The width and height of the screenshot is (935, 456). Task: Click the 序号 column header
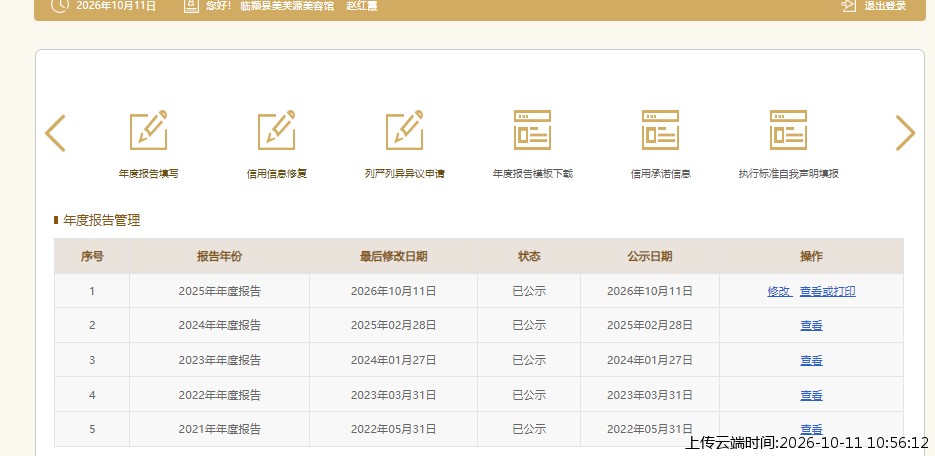tap(92, 256)
